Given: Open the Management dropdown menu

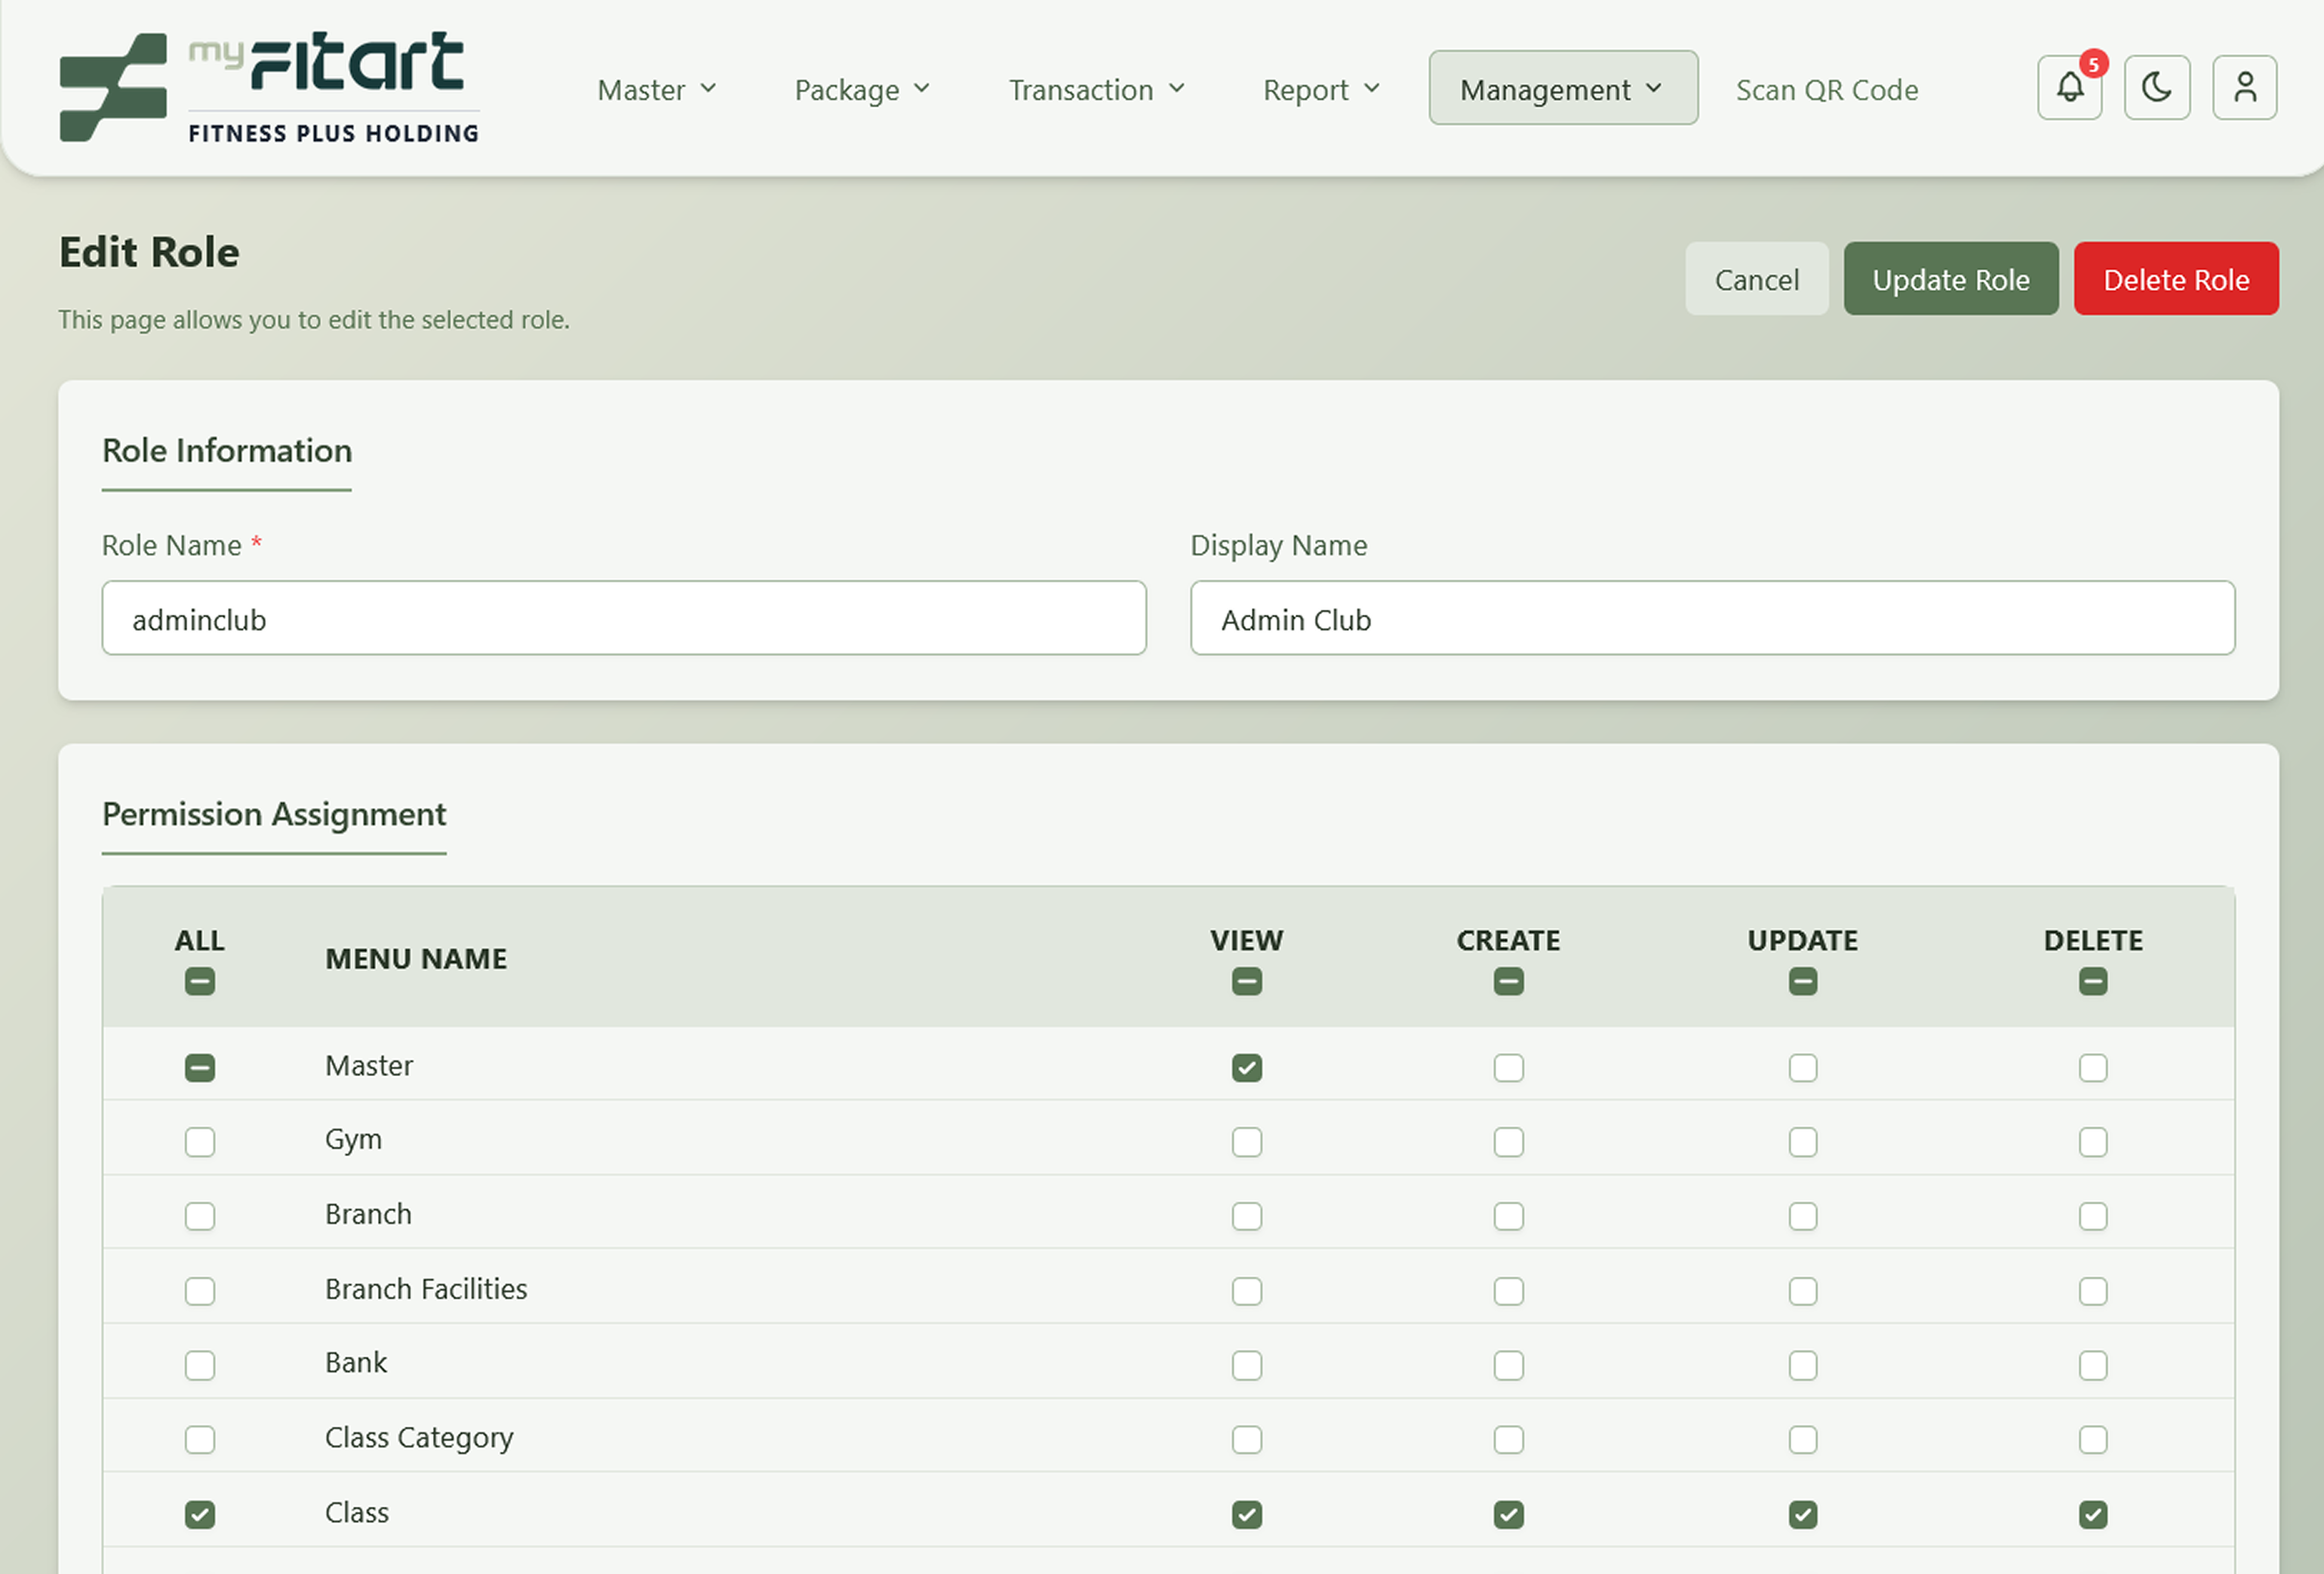Looking at the screenshot, I should [1562, 89].
